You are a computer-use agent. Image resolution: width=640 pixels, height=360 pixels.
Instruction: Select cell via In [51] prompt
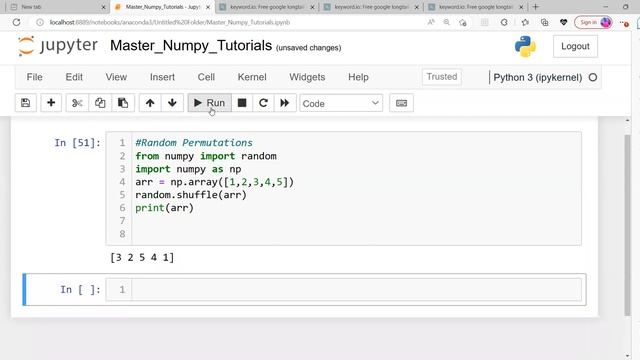pos(77,143)
